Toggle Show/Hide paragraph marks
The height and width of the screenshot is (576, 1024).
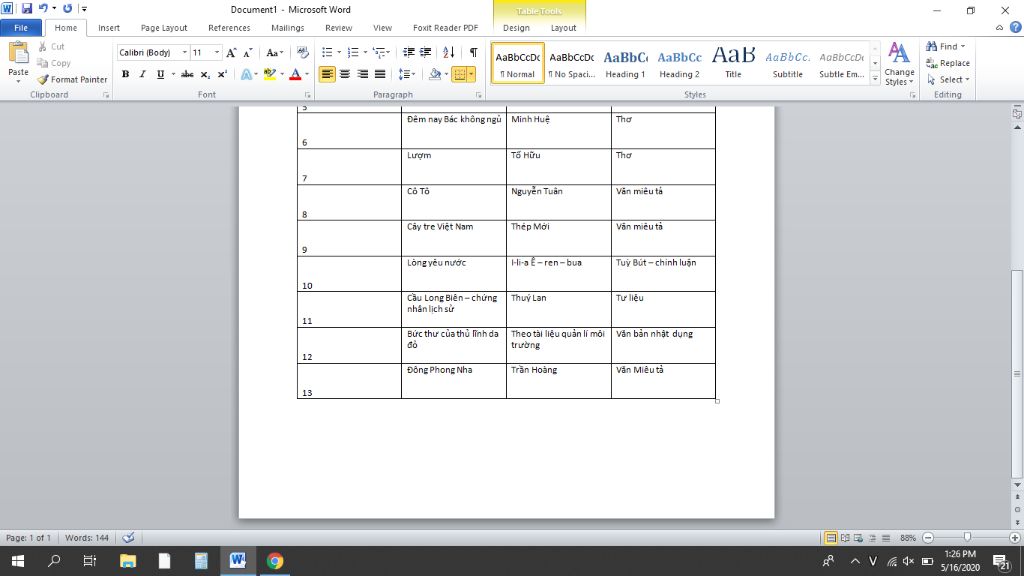point(473,52)
